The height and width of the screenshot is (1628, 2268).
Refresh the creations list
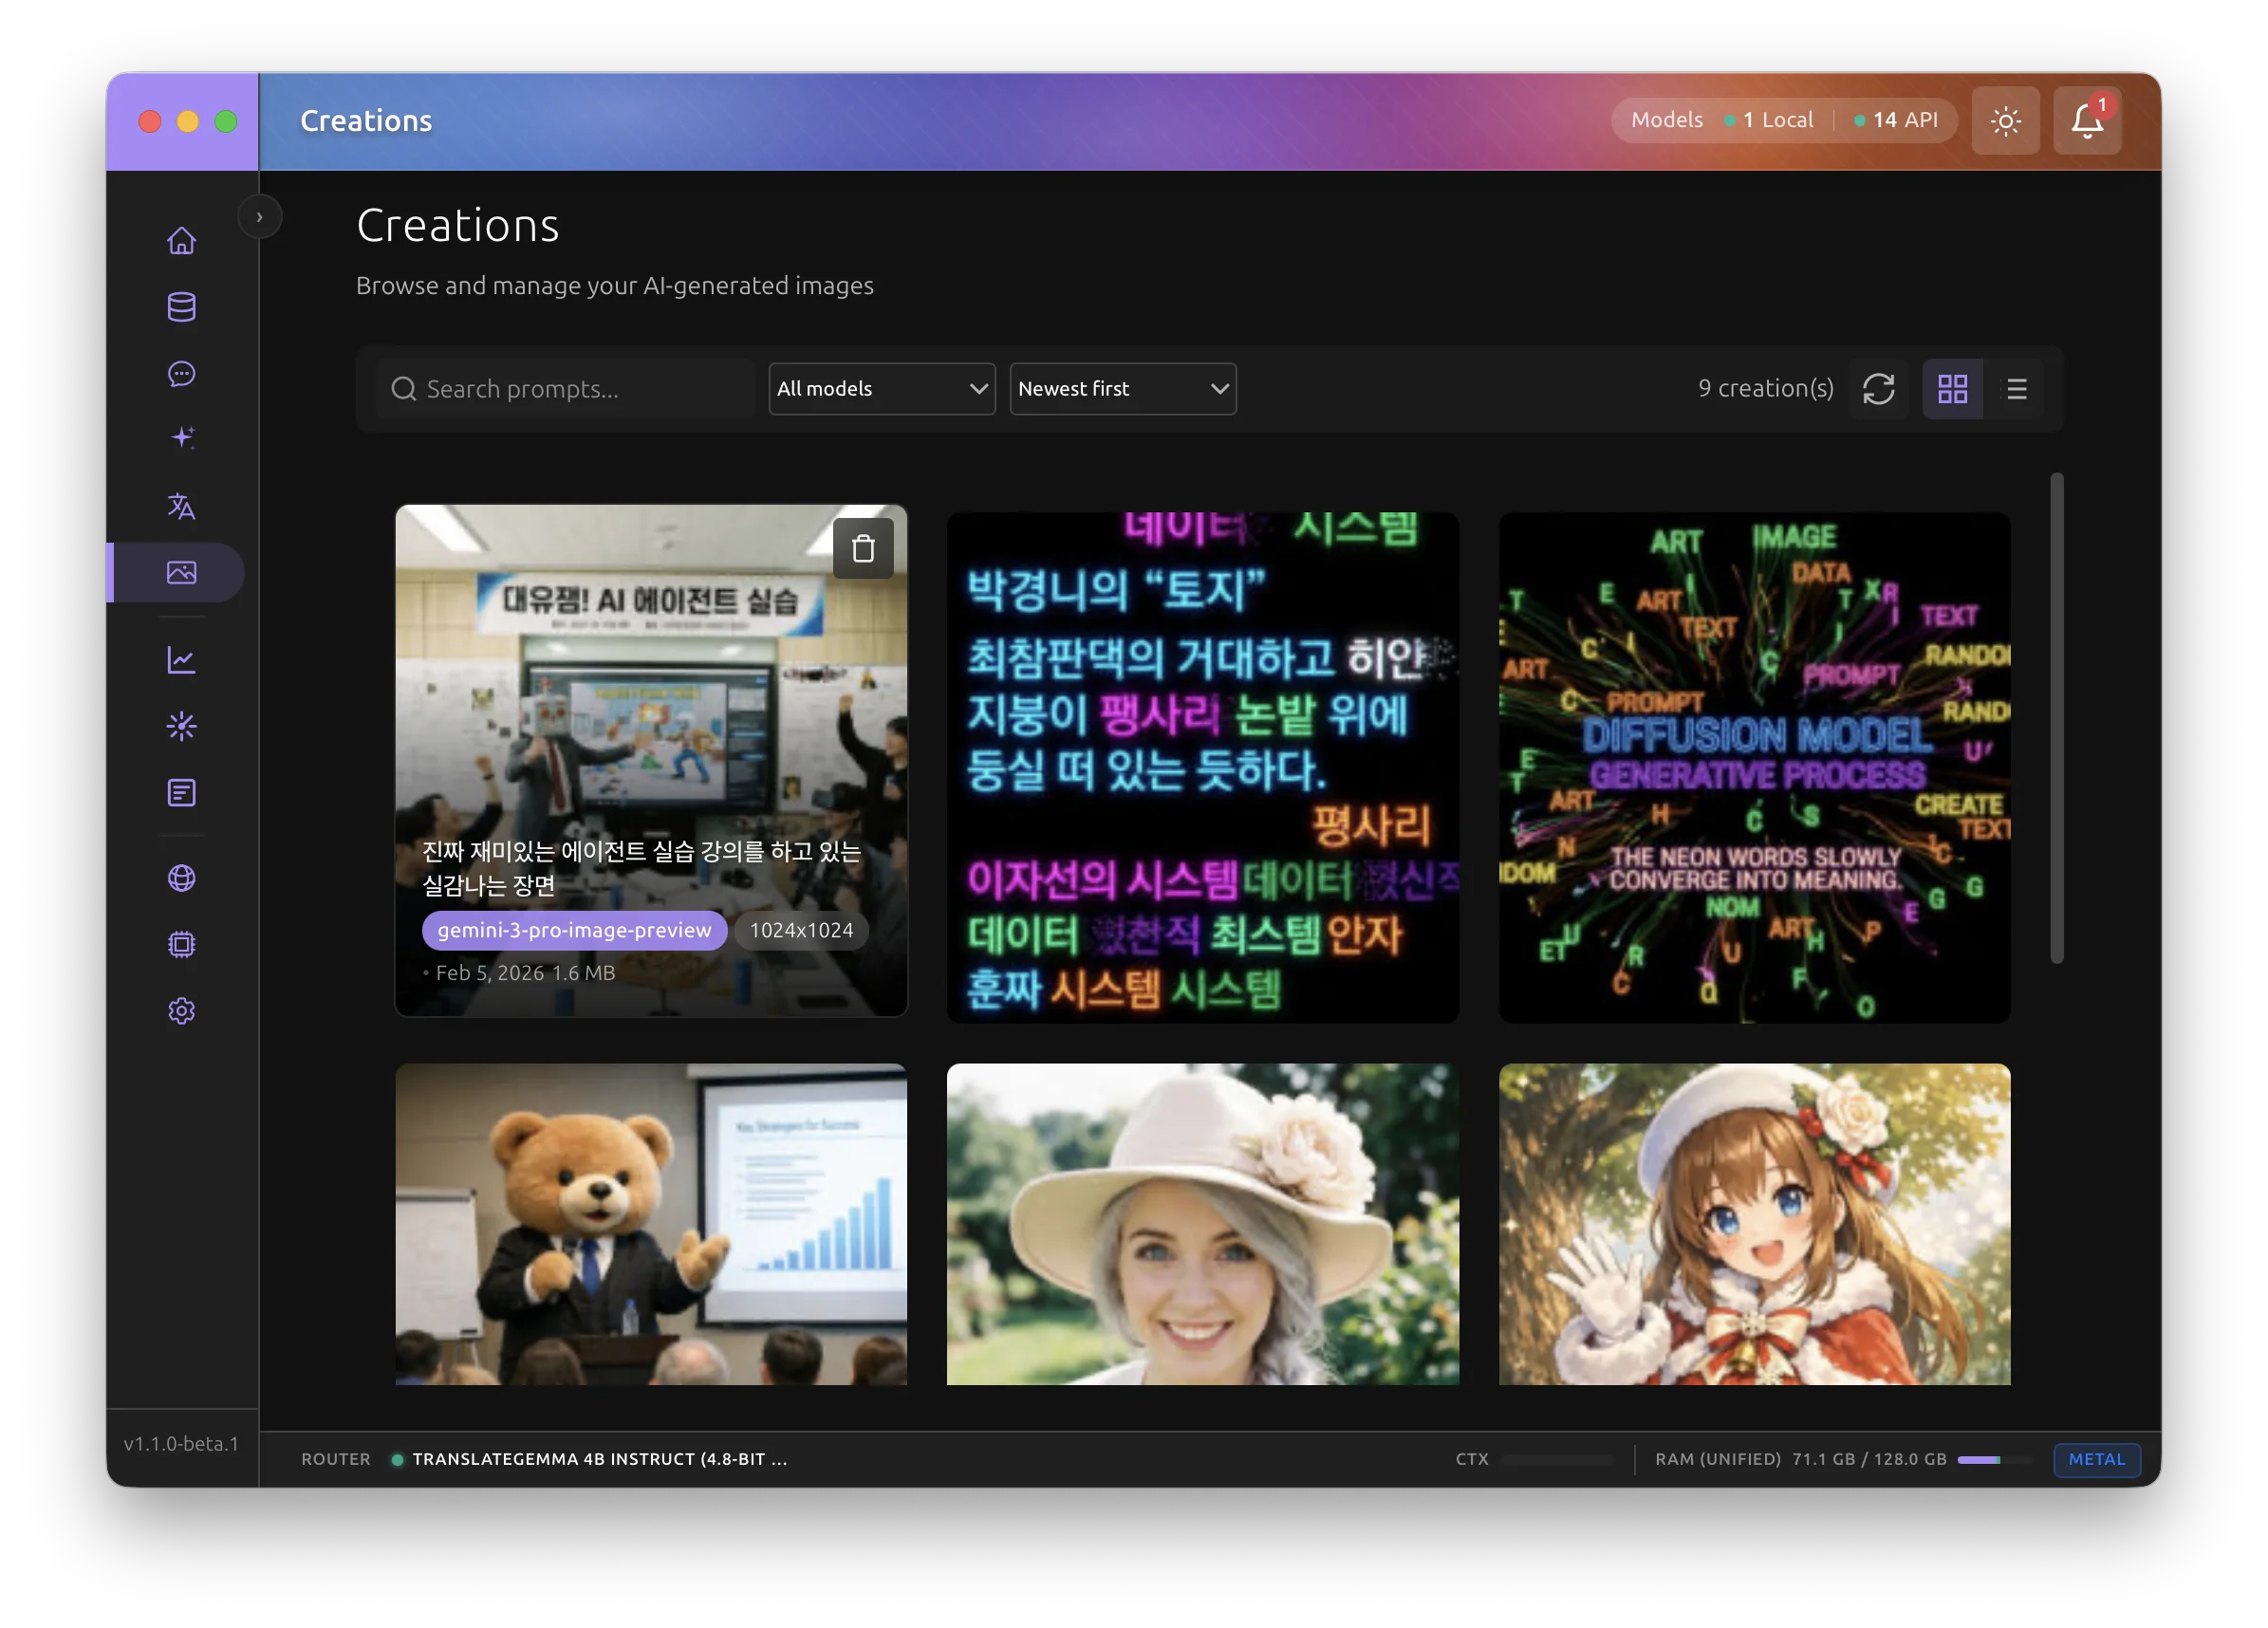tap(1880, 389)
